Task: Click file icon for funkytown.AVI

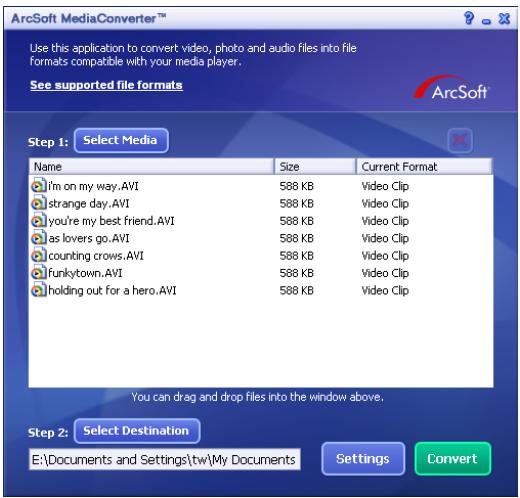Action: [x=39, y=273]
